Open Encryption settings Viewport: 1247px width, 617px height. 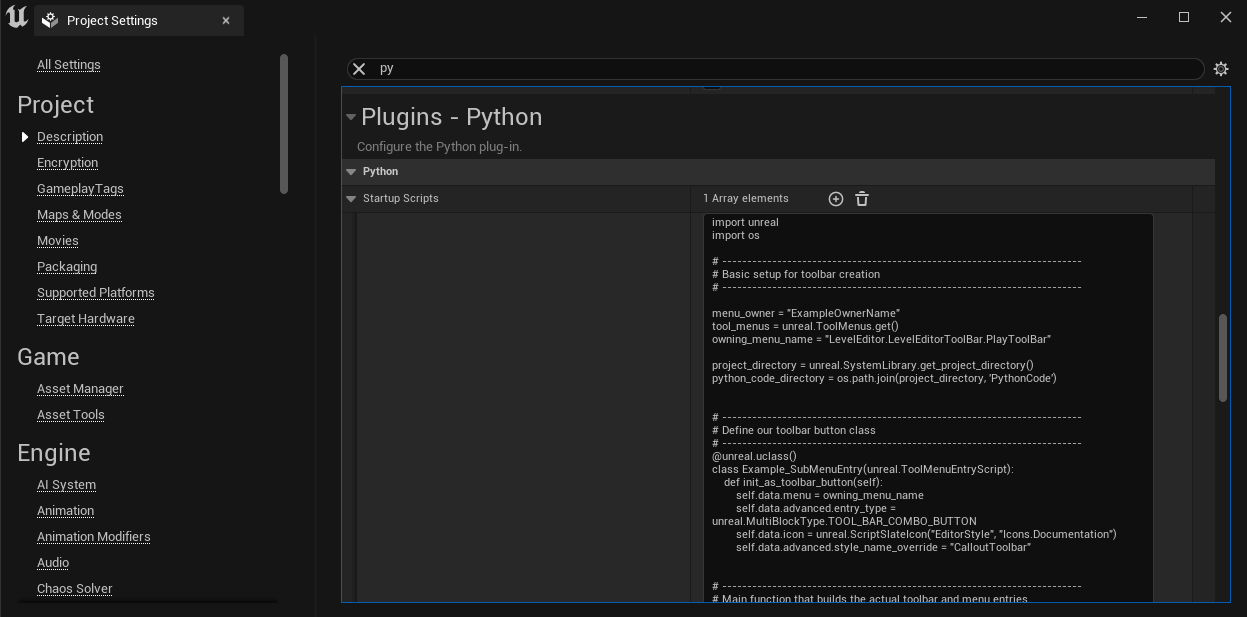(x=67, y=163)
